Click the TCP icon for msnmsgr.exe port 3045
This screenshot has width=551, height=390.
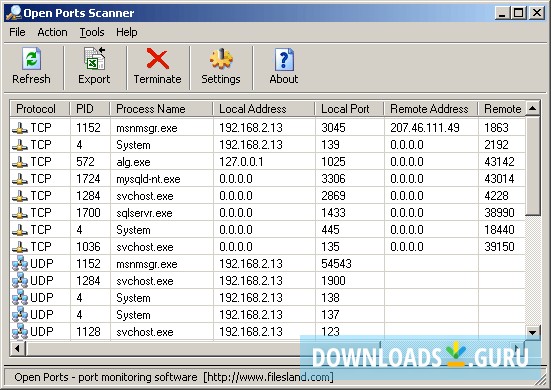point(20,128)
